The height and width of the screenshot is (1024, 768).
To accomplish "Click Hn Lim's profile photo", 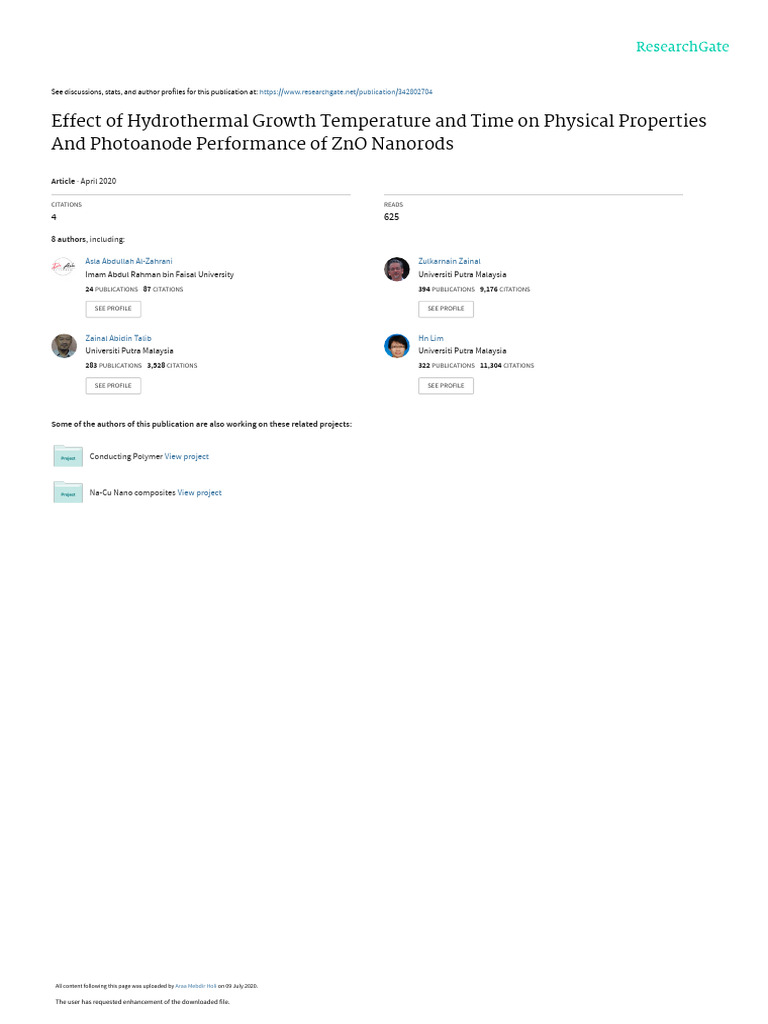I will coord(397,346).
